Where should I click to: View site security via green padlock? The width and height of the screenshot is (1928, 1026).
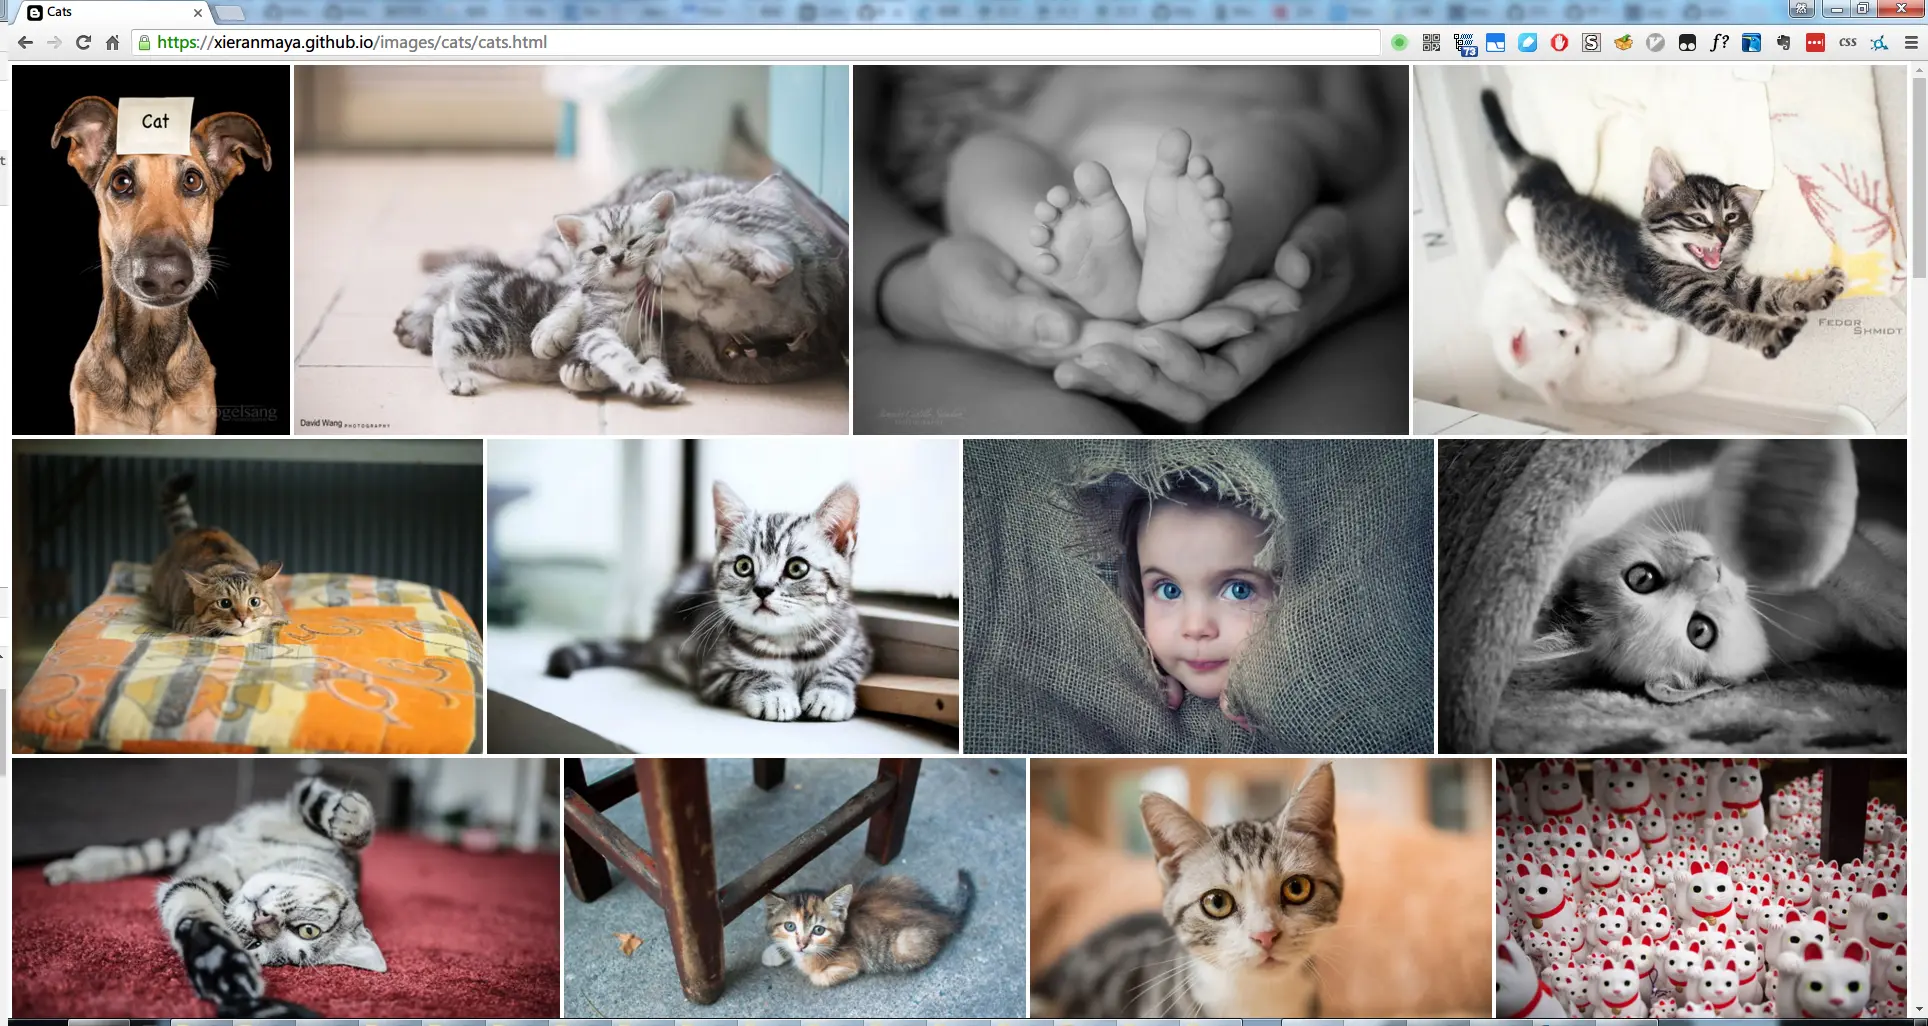145,43
